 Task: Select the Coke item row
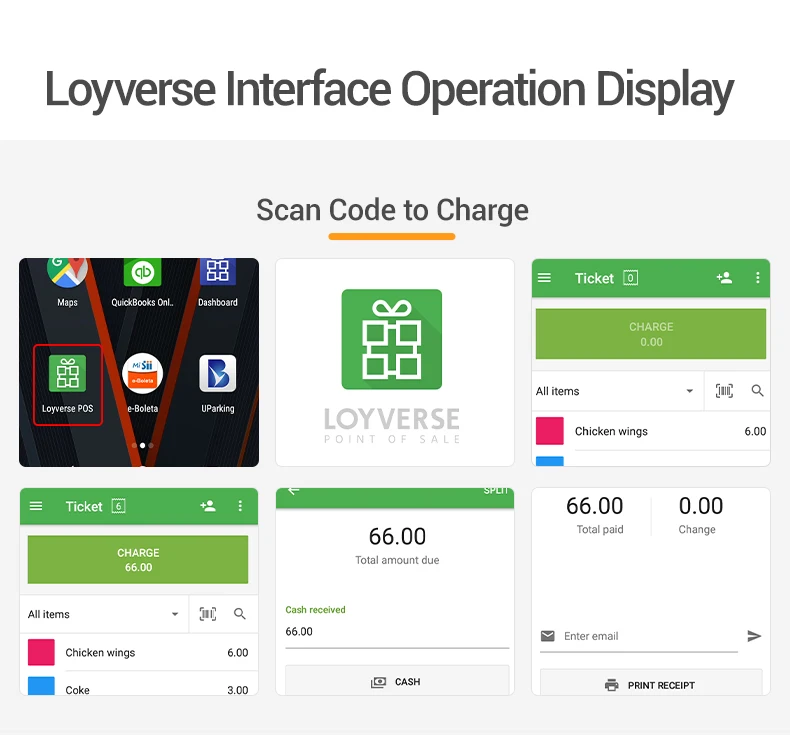pyautogui.click(x=139, y=686)
